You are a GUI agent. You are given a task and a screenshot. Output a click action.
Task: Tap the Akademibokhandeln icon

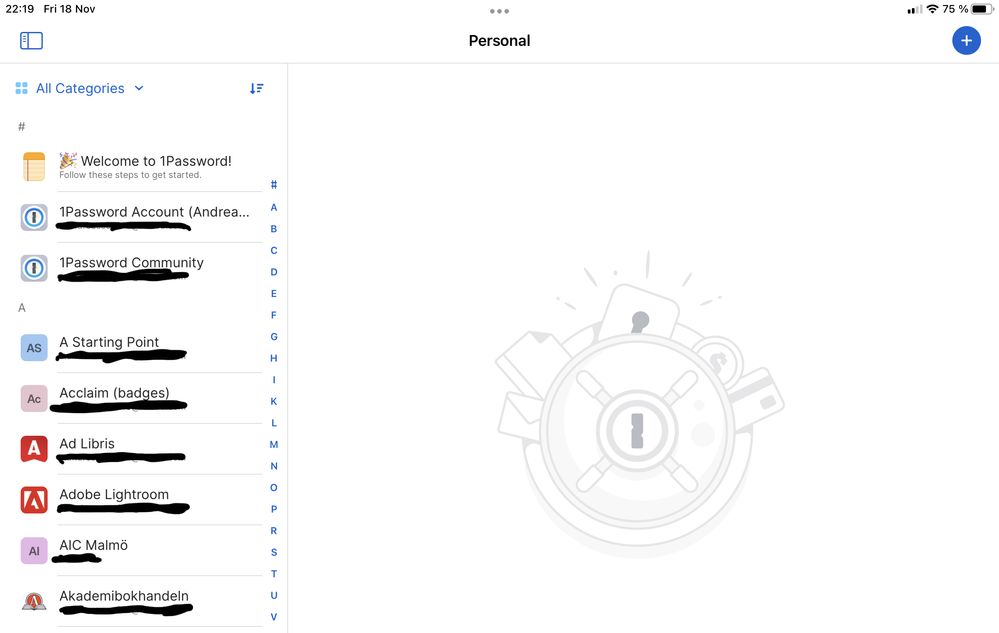[34, 601]
